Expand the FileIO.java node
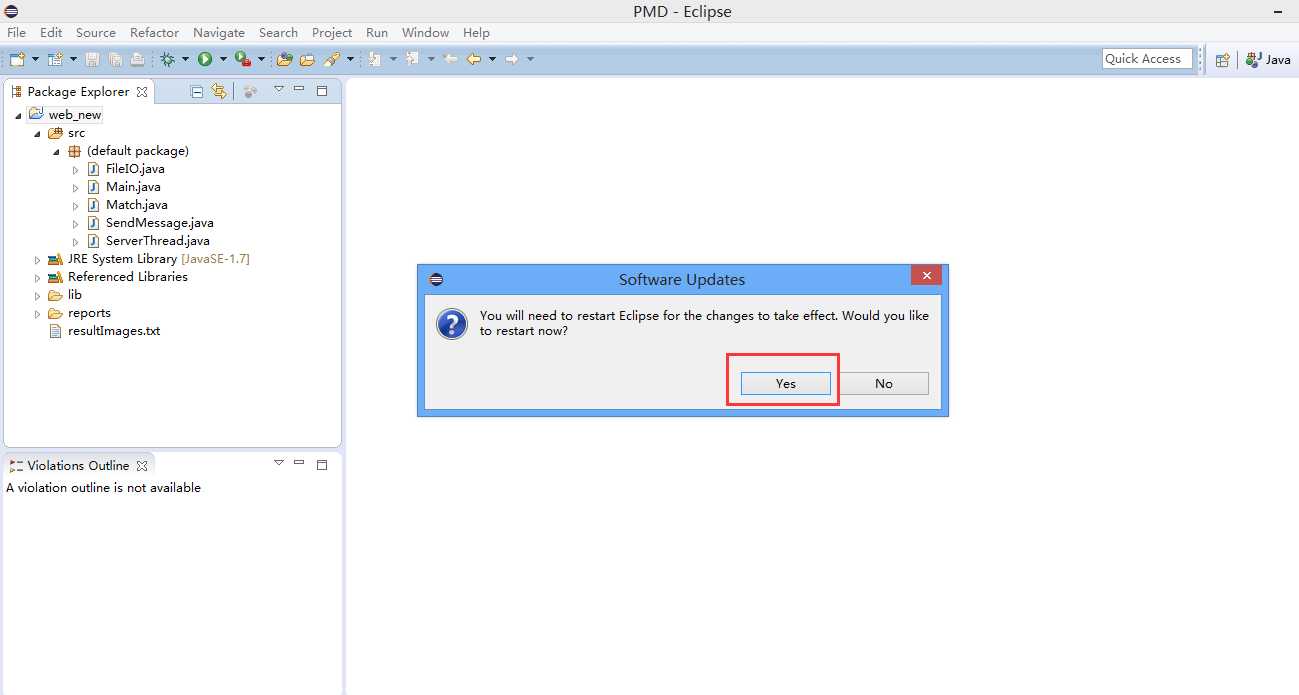1299x695 pixels. 75,169
